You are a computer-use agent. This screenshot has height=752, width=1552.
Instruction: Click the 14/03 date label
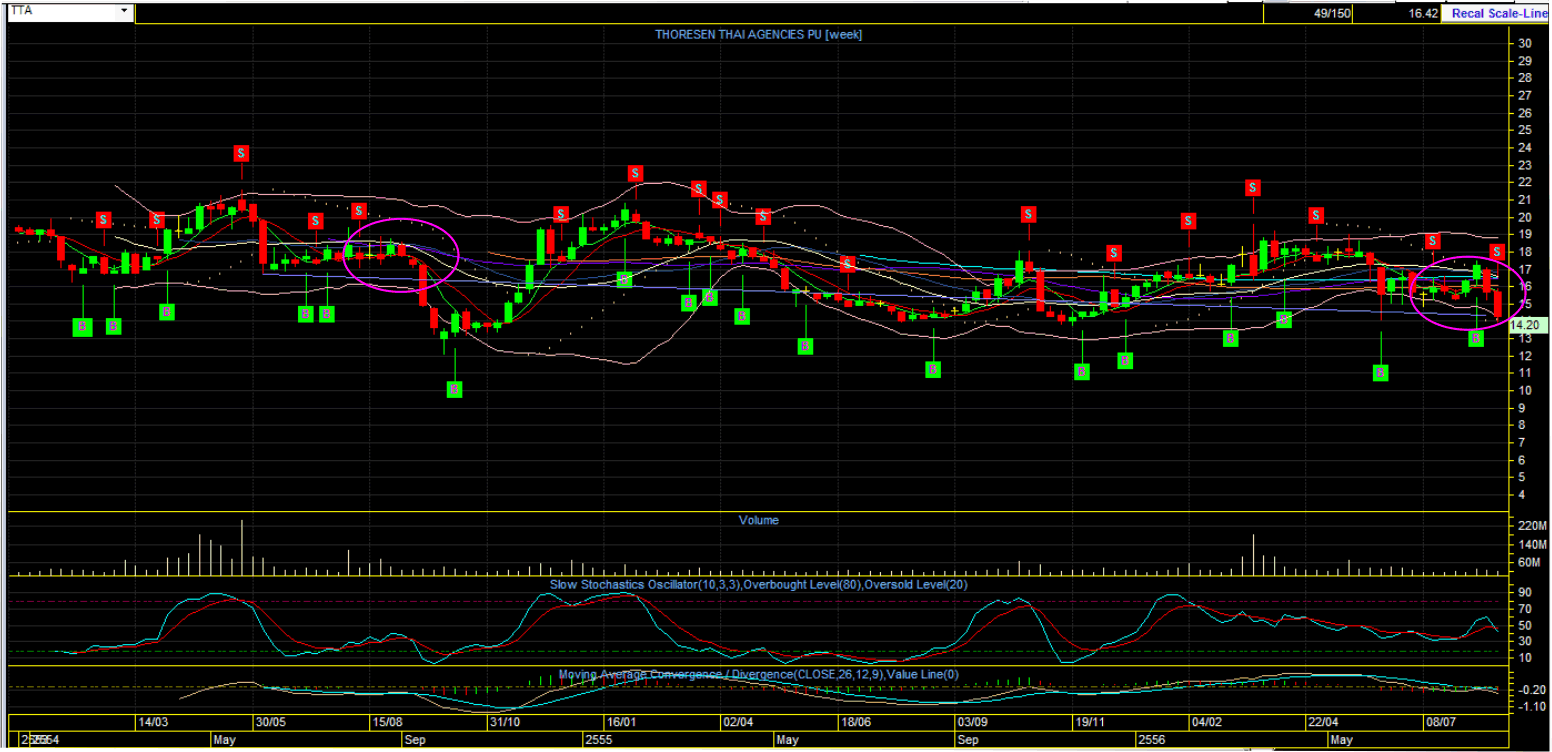pos(153,722)
